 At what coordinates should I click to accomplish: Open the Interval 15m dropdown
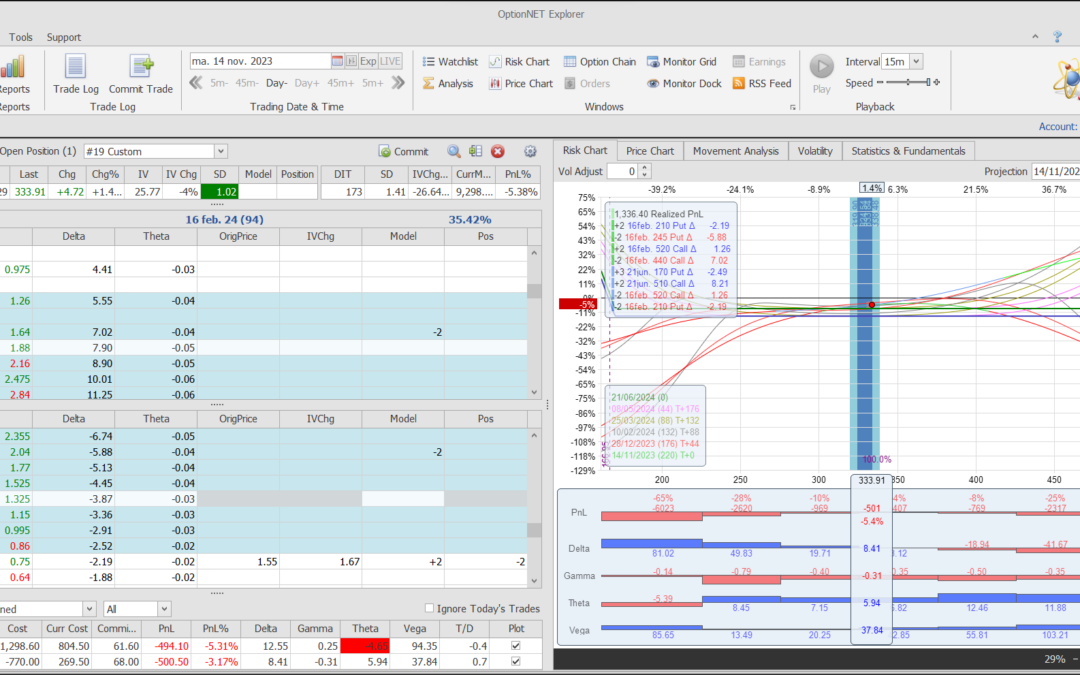[x=916, y=62]
